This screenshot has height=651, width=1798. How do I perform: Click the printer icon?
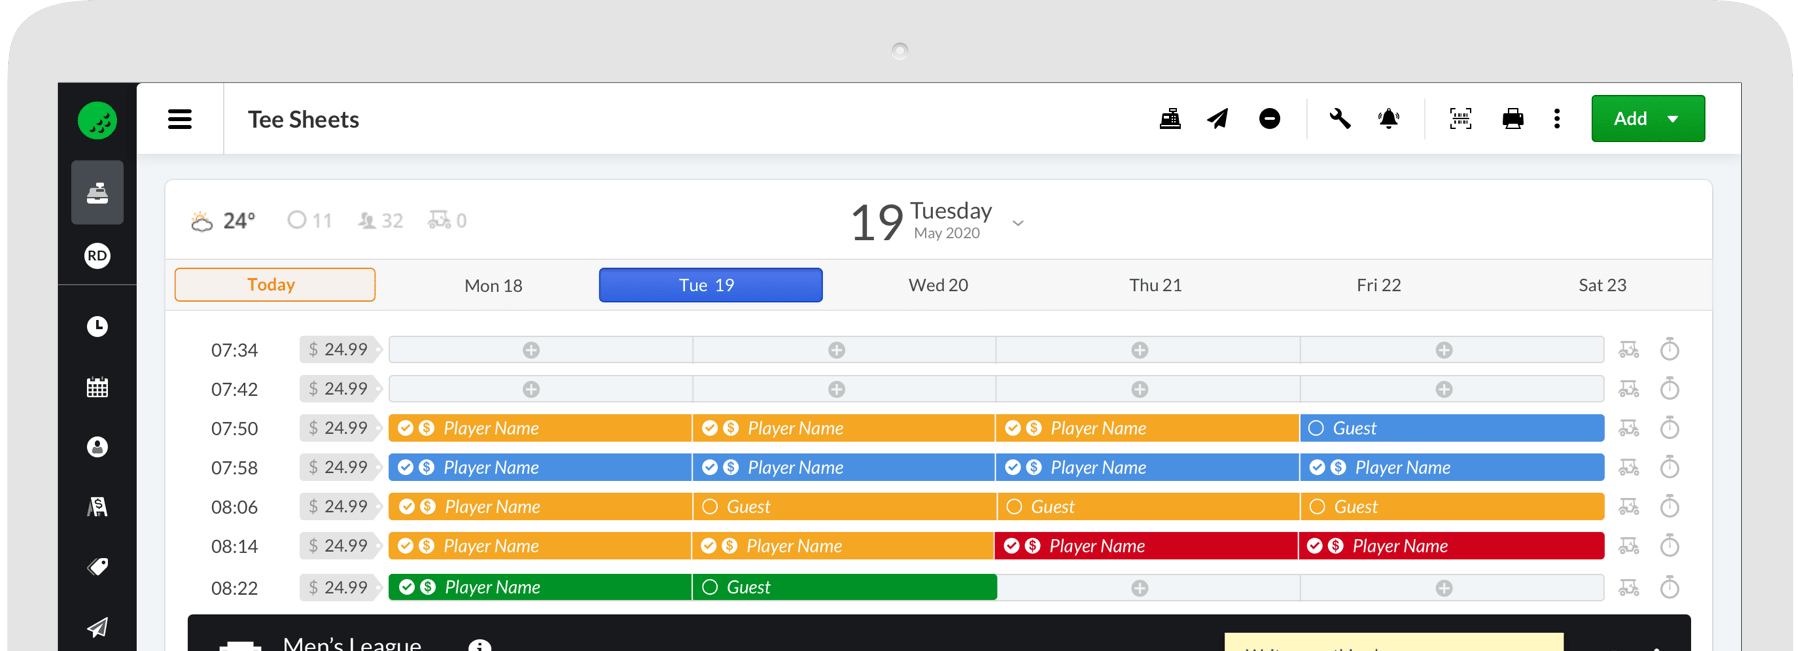(x=1512, y=119)
